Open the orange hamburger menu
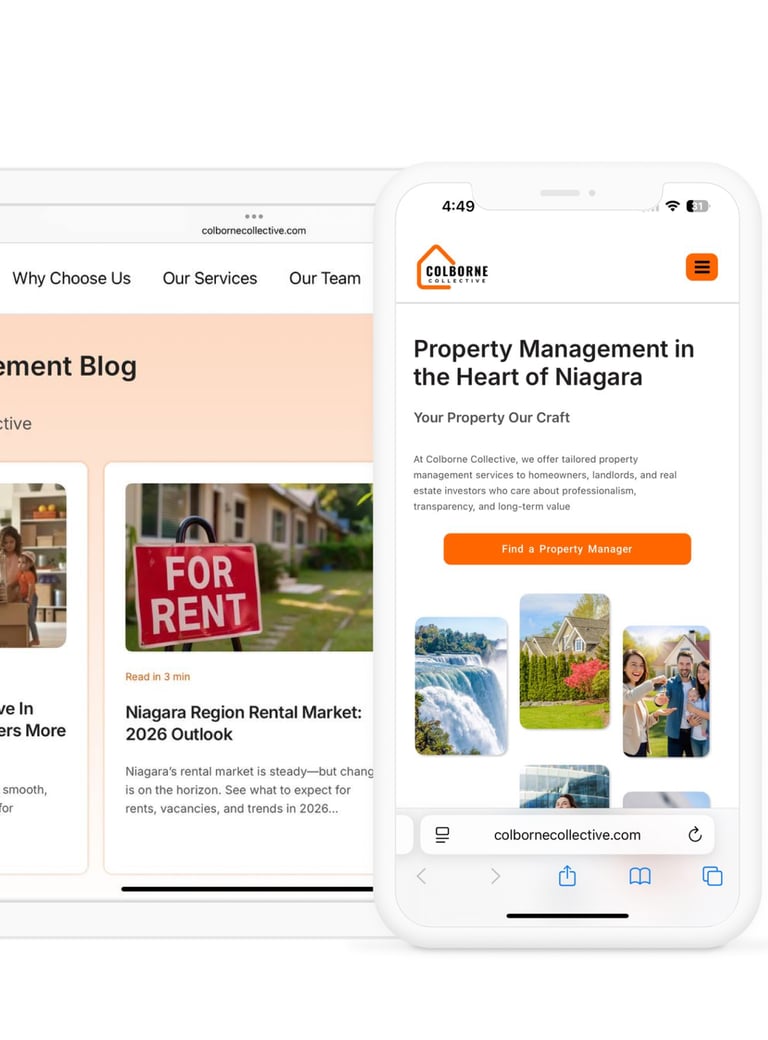This screenshot has height=1040, width=768. [x=702, y=267]
